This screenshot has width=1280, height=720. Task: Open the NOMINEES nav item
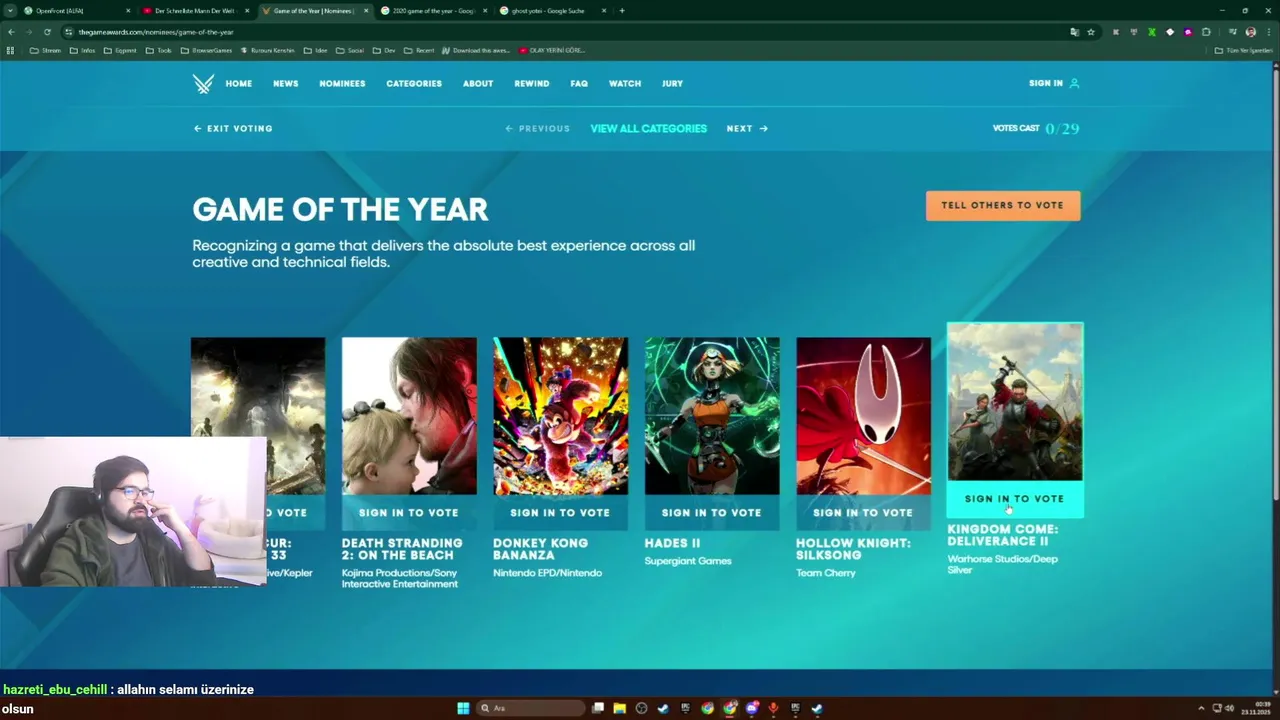point(342,84)
